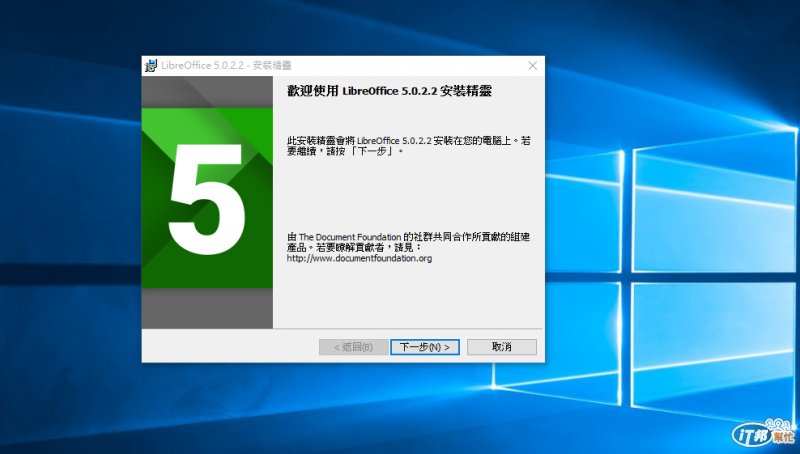Click the 下一步(N) > button
This screenshot has height=454, width=800.
(x=424, y=347)
